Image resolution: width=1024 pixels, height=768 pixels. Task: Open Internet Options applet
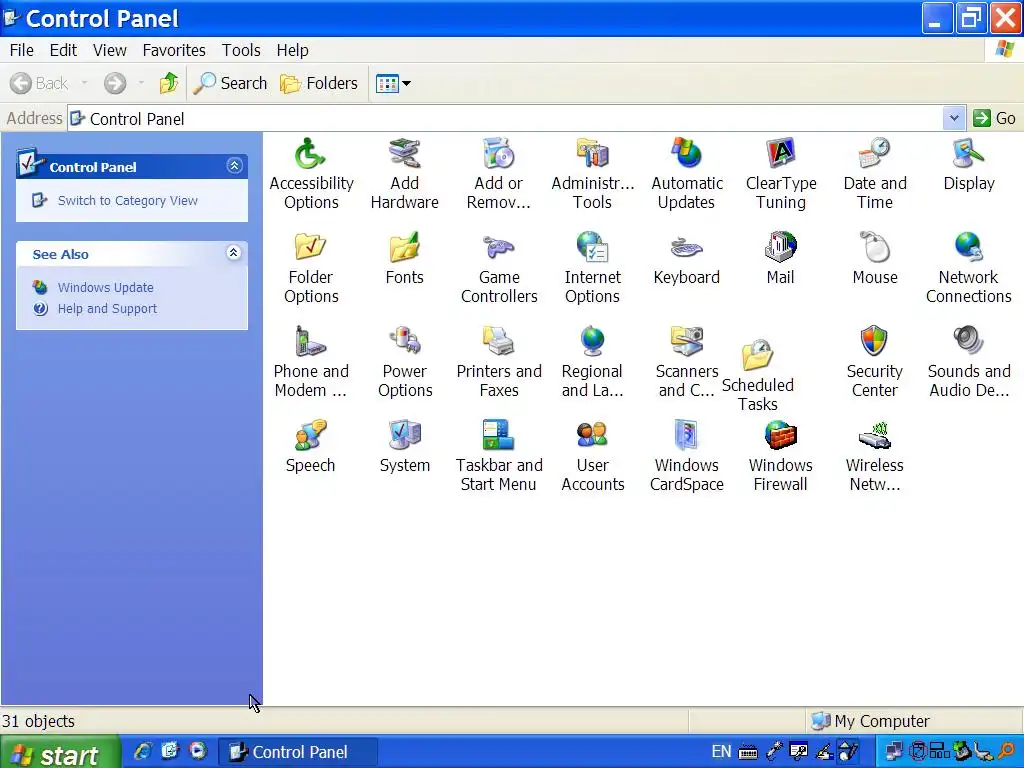pyautogui.click(x=592, y=248)
